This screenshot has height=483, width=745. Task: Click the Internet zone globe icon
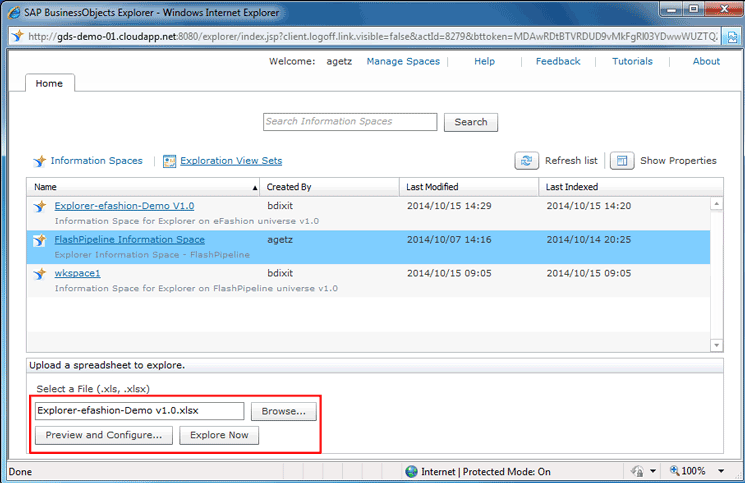[411, 472]
